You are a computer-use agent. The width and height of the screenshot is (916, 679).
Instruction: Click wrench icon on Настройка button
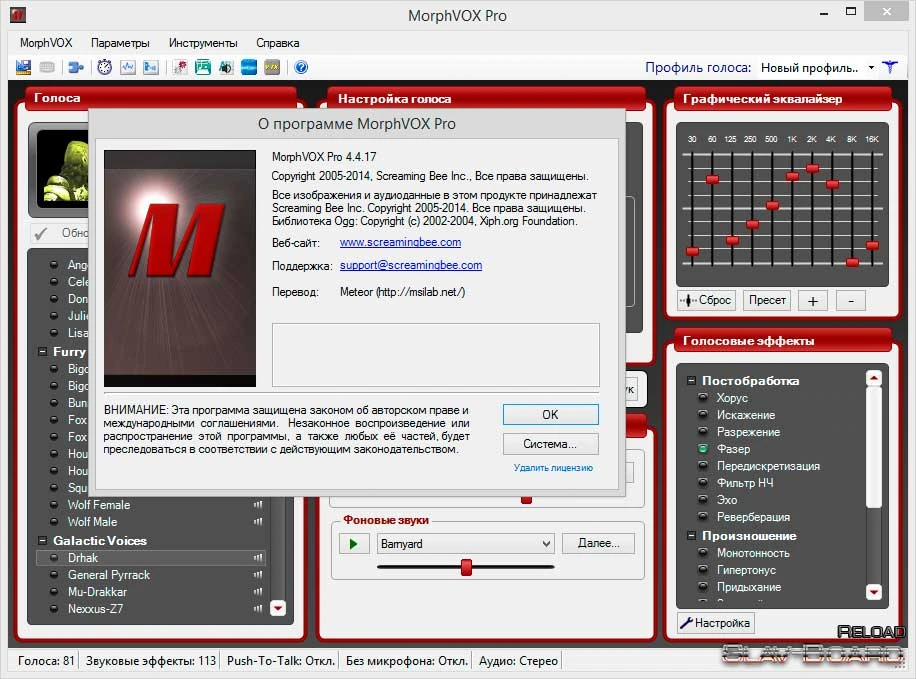(686, 623)
